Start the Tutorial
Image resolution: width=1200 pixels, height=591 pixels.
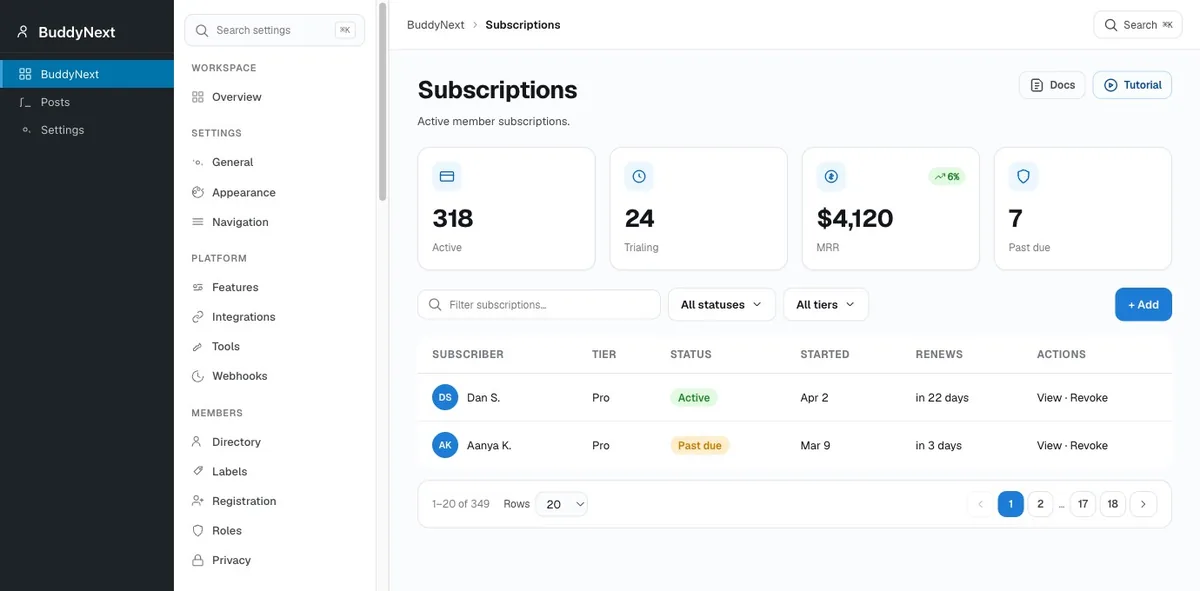point(1132,85)
